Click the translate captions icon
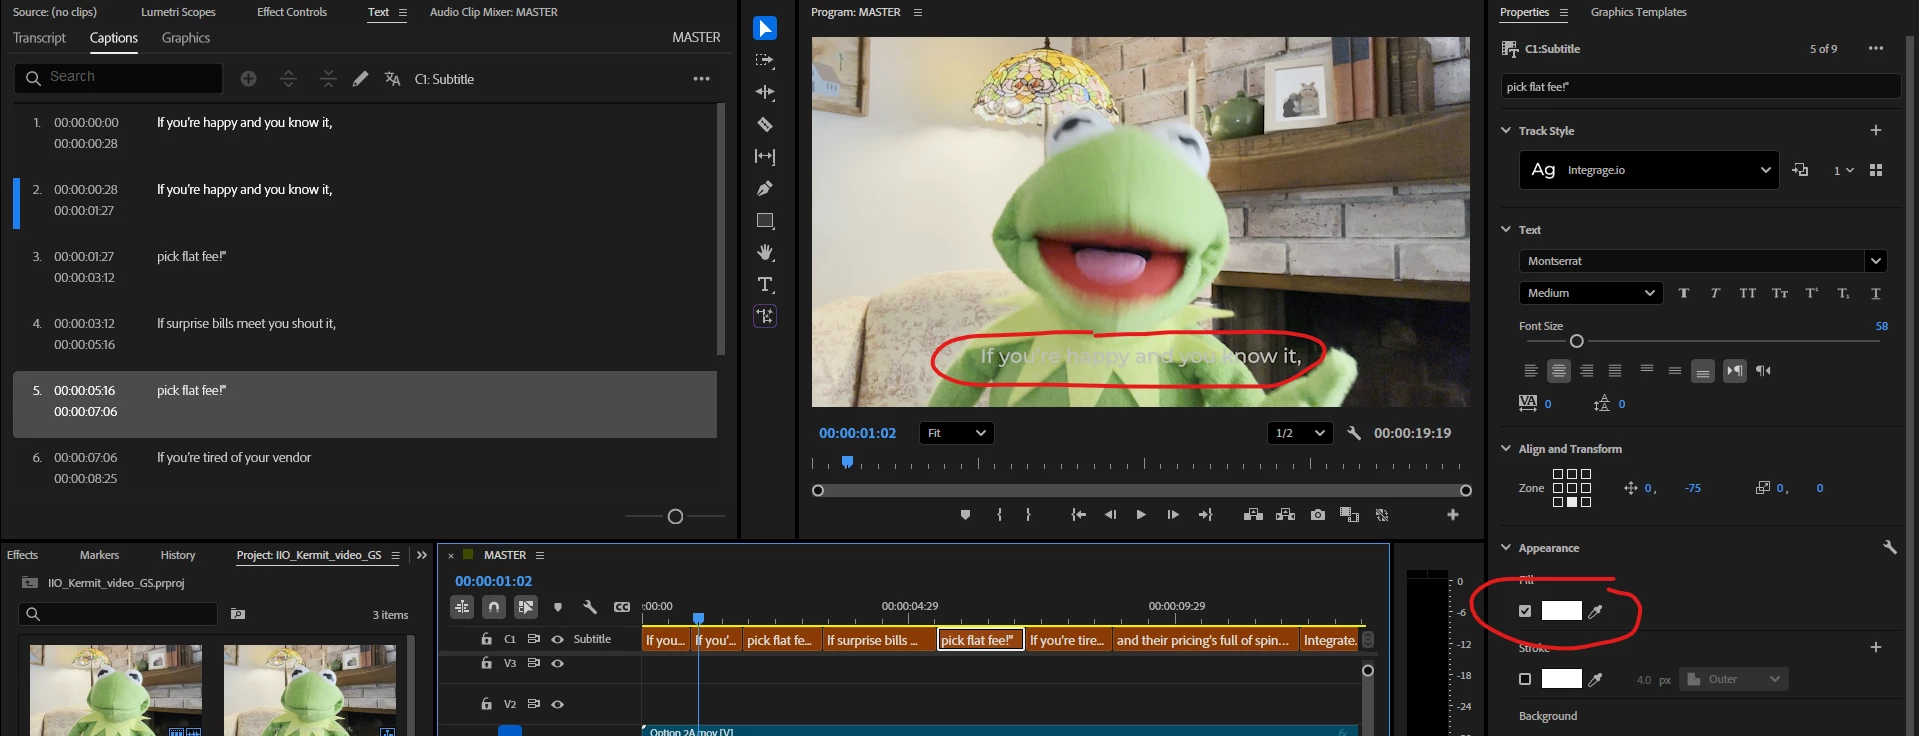This screenshot has height=736, width=1919. point(392,79)
